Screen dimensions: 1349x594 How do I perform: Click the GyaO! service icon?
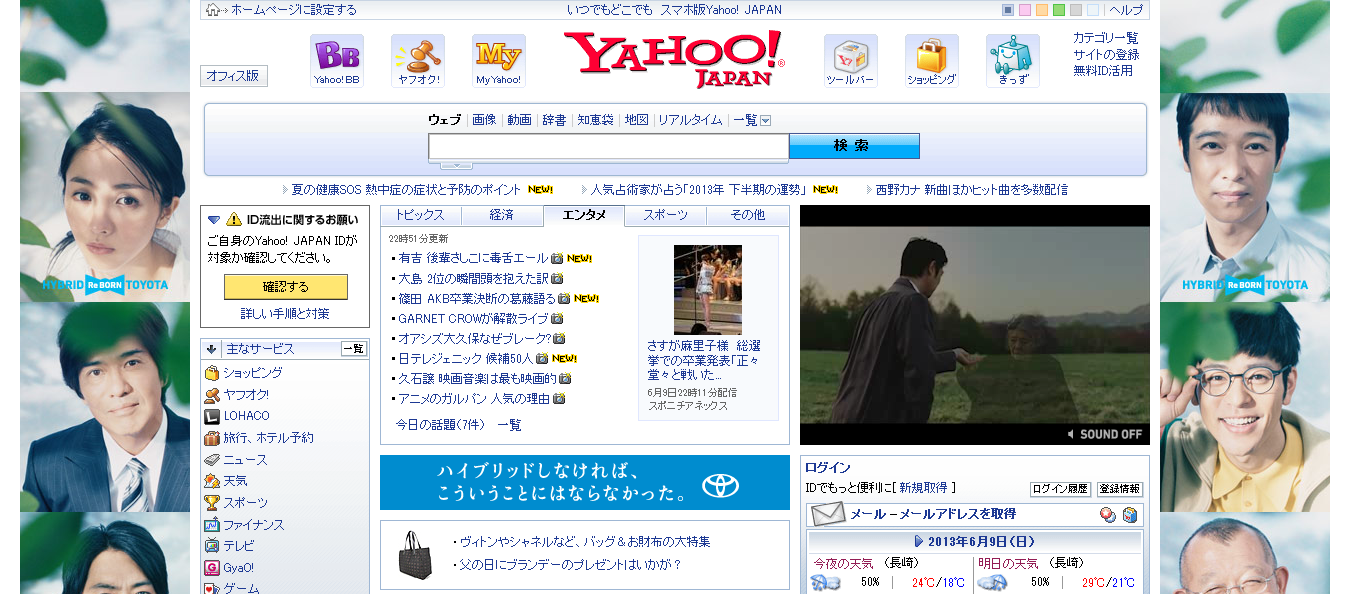pos(212,568)
